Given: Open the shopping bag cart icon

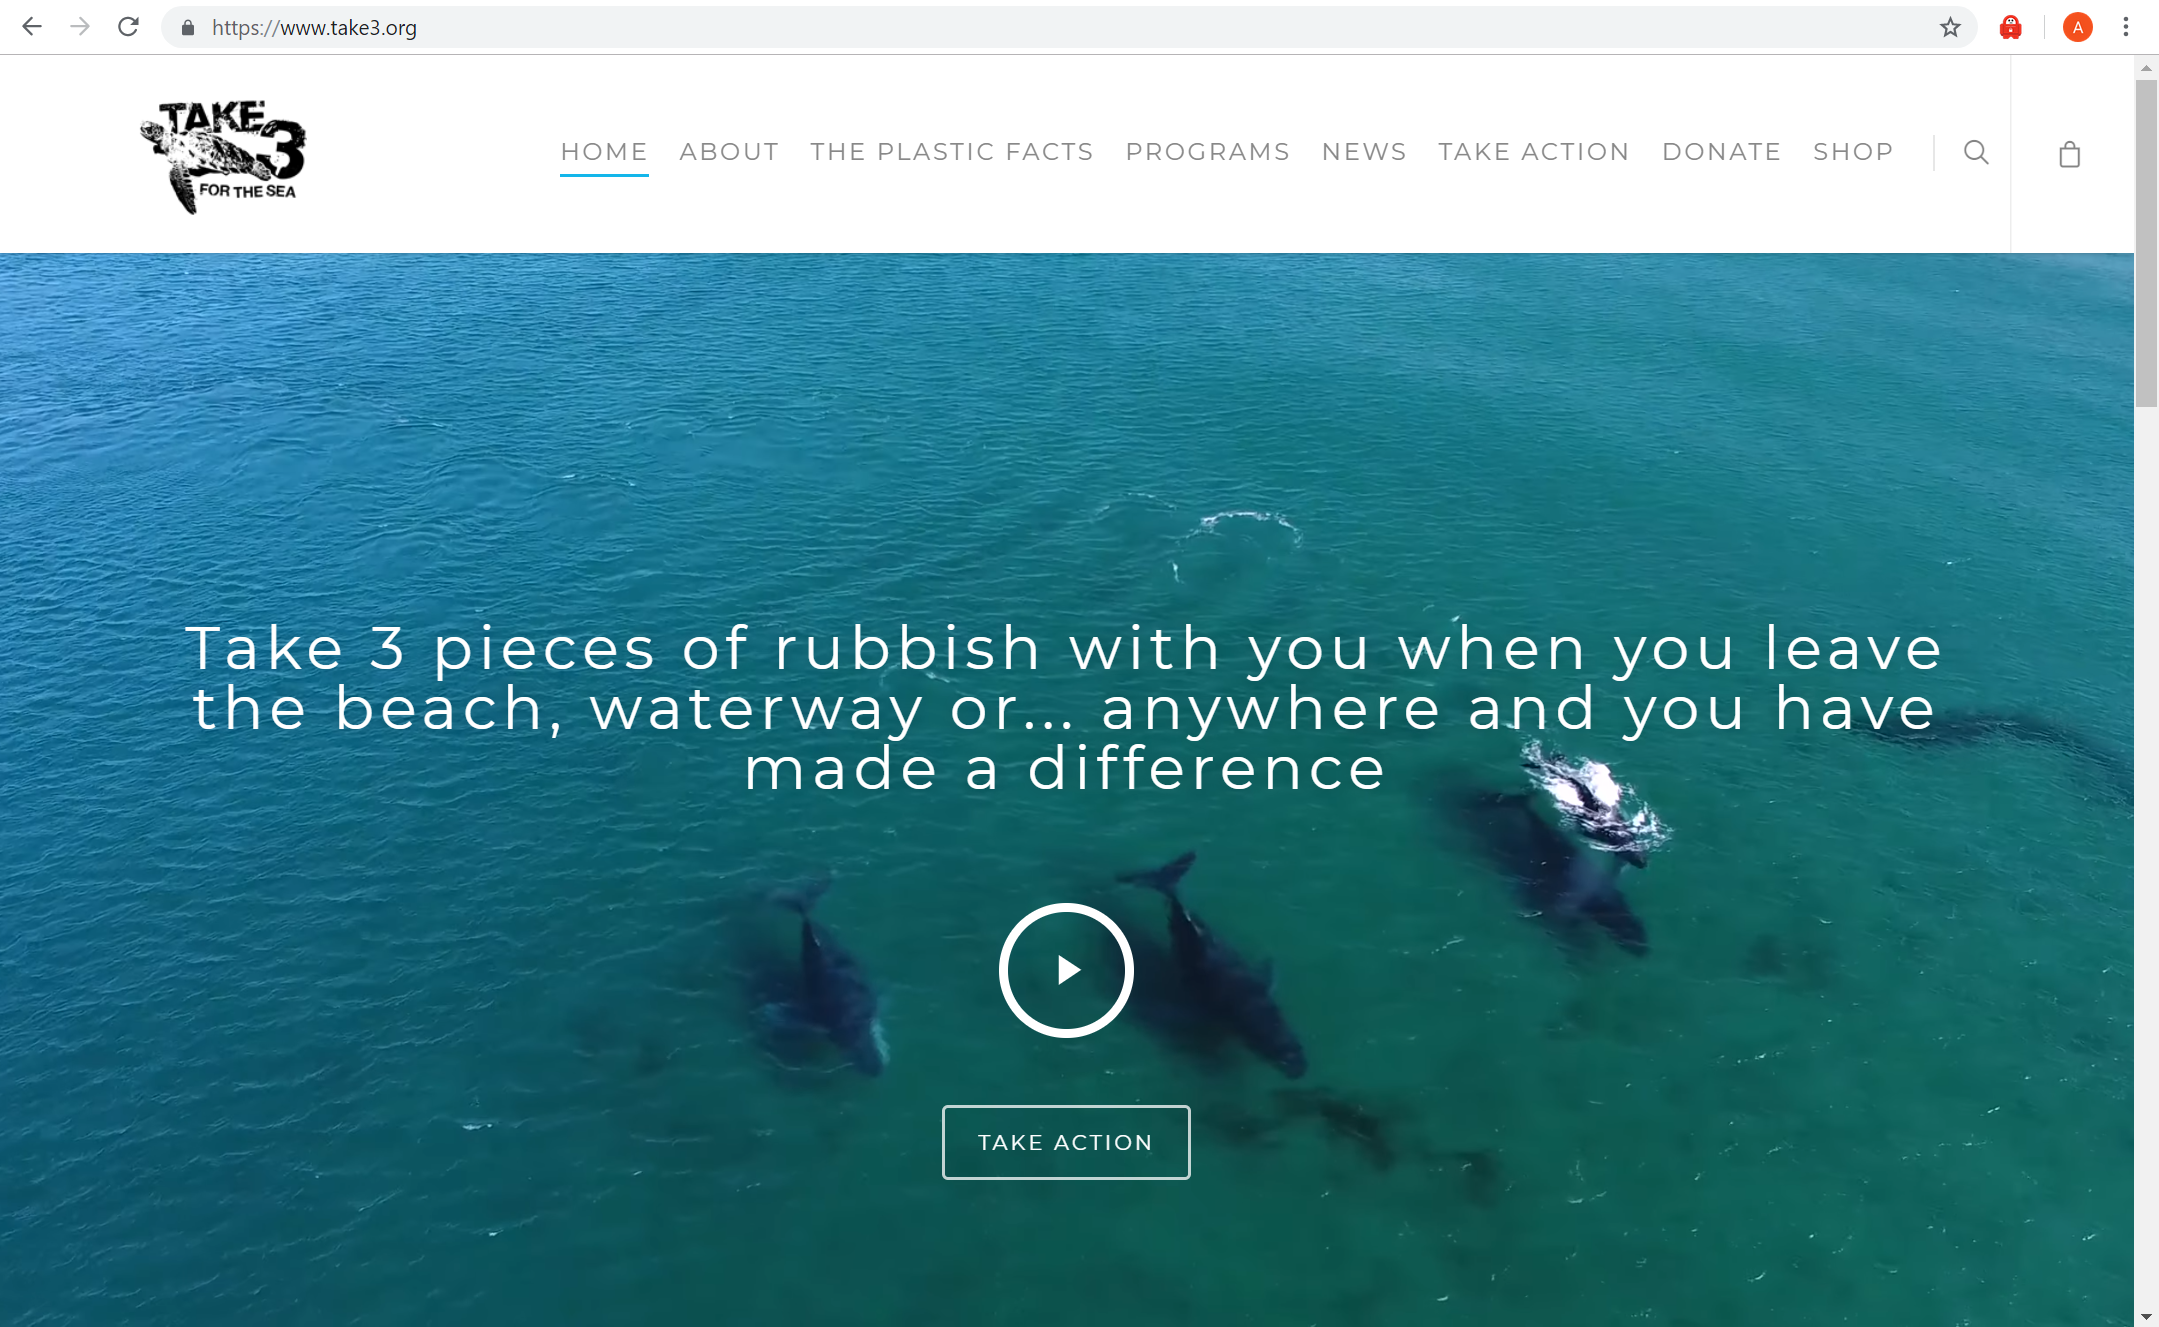Looking at the screenshot, I should tap(2070, 154).
